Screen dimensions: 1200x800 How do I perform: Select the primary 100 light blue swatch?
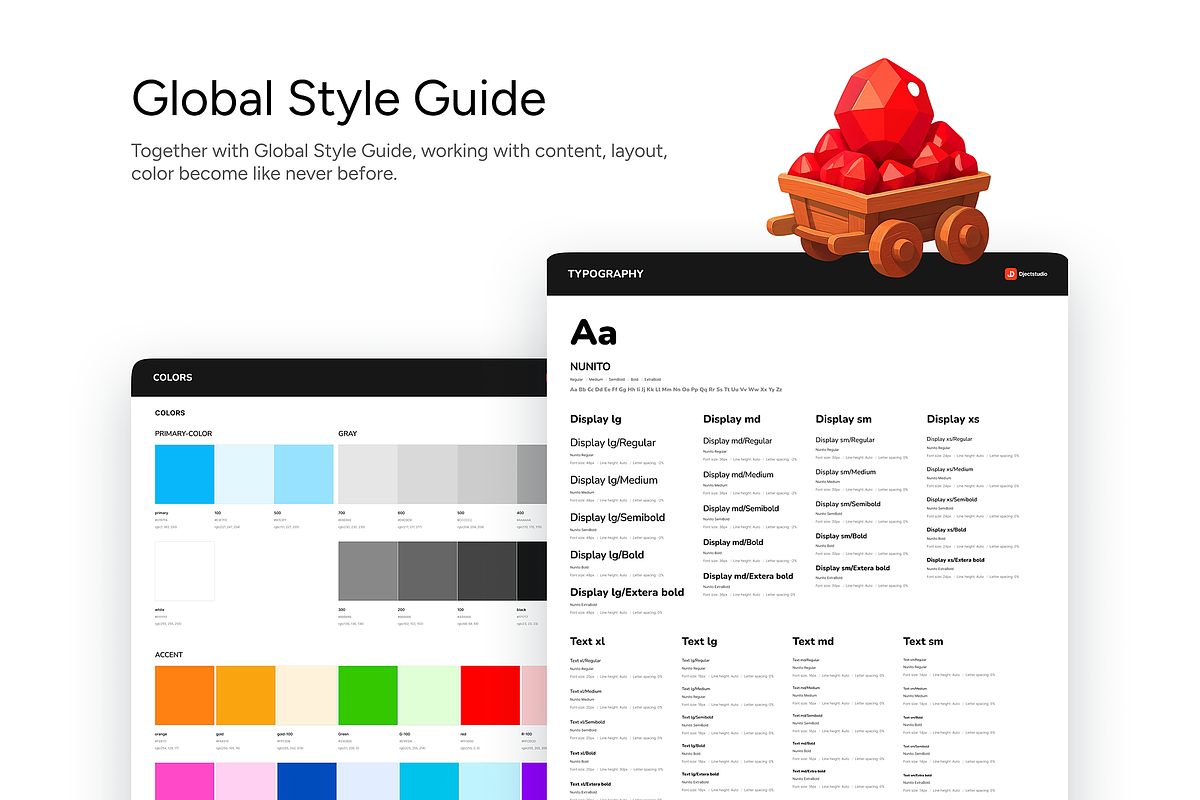tap(244, 474)
